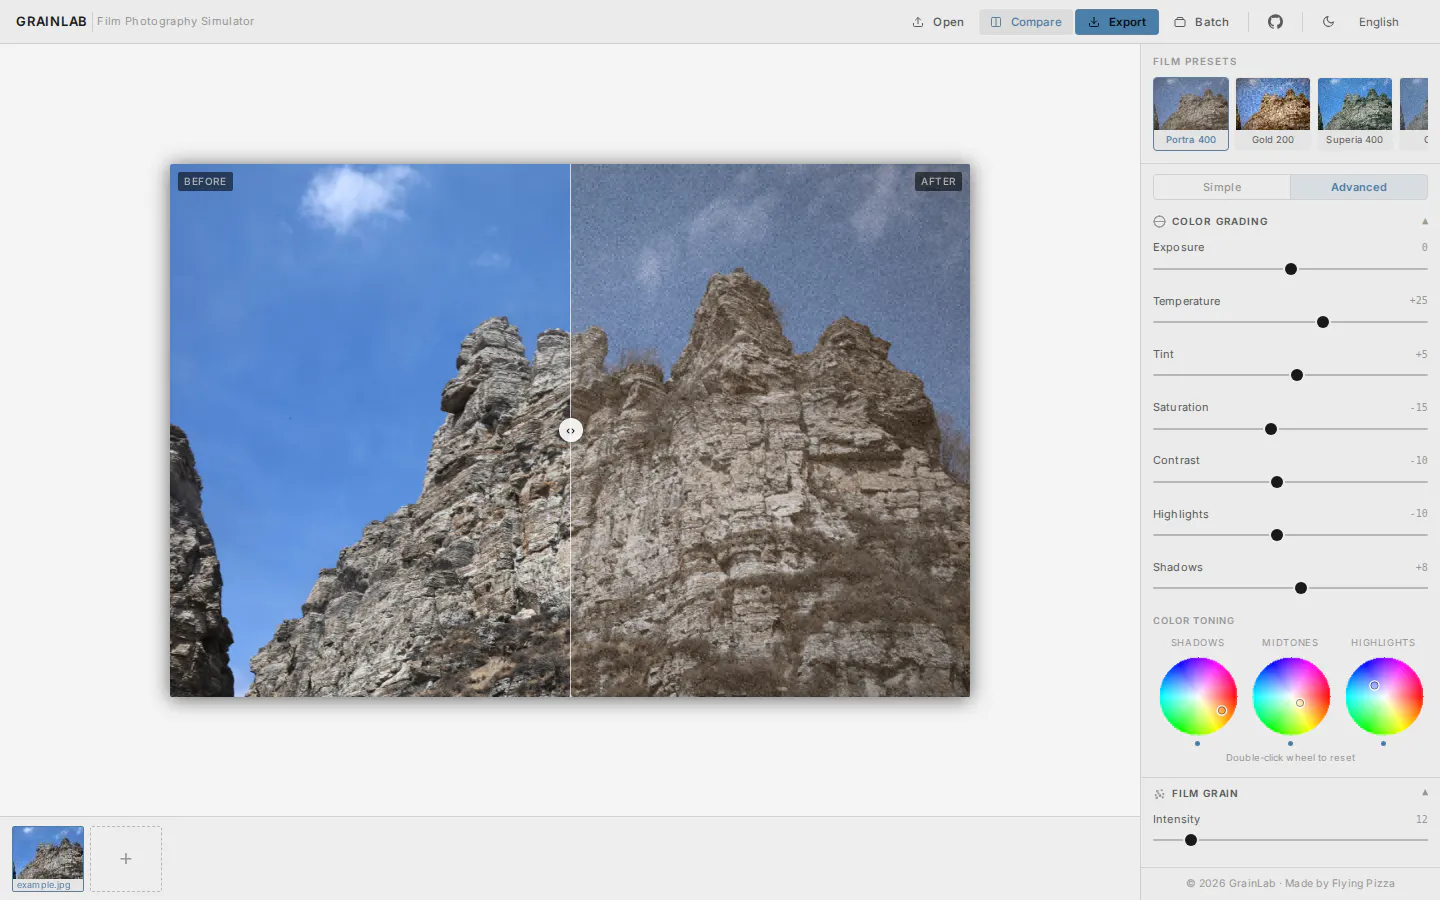The width and height of the screenshot is (1440, 900).
Task: Click the Film Photography Simulator subtitle
Action: (x=176, y=21)
